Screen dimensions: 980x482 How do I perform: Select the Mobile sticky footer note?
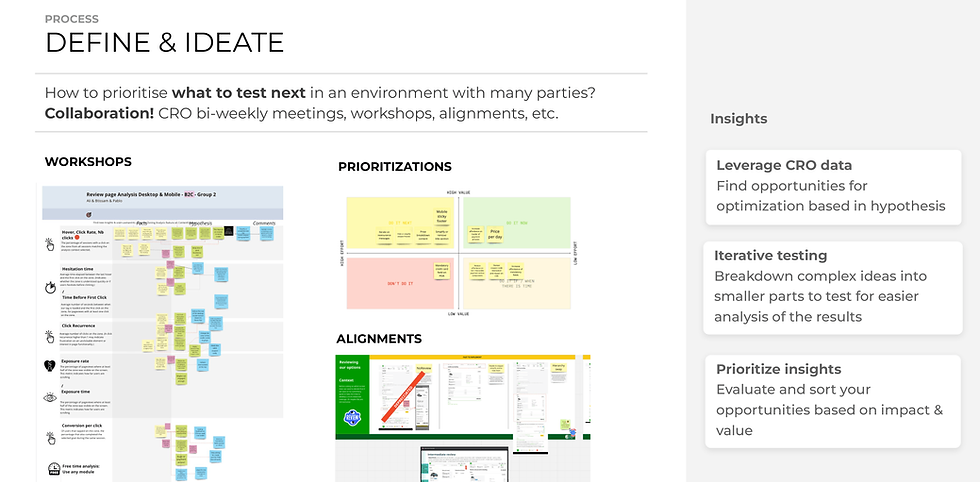[442, 214]
